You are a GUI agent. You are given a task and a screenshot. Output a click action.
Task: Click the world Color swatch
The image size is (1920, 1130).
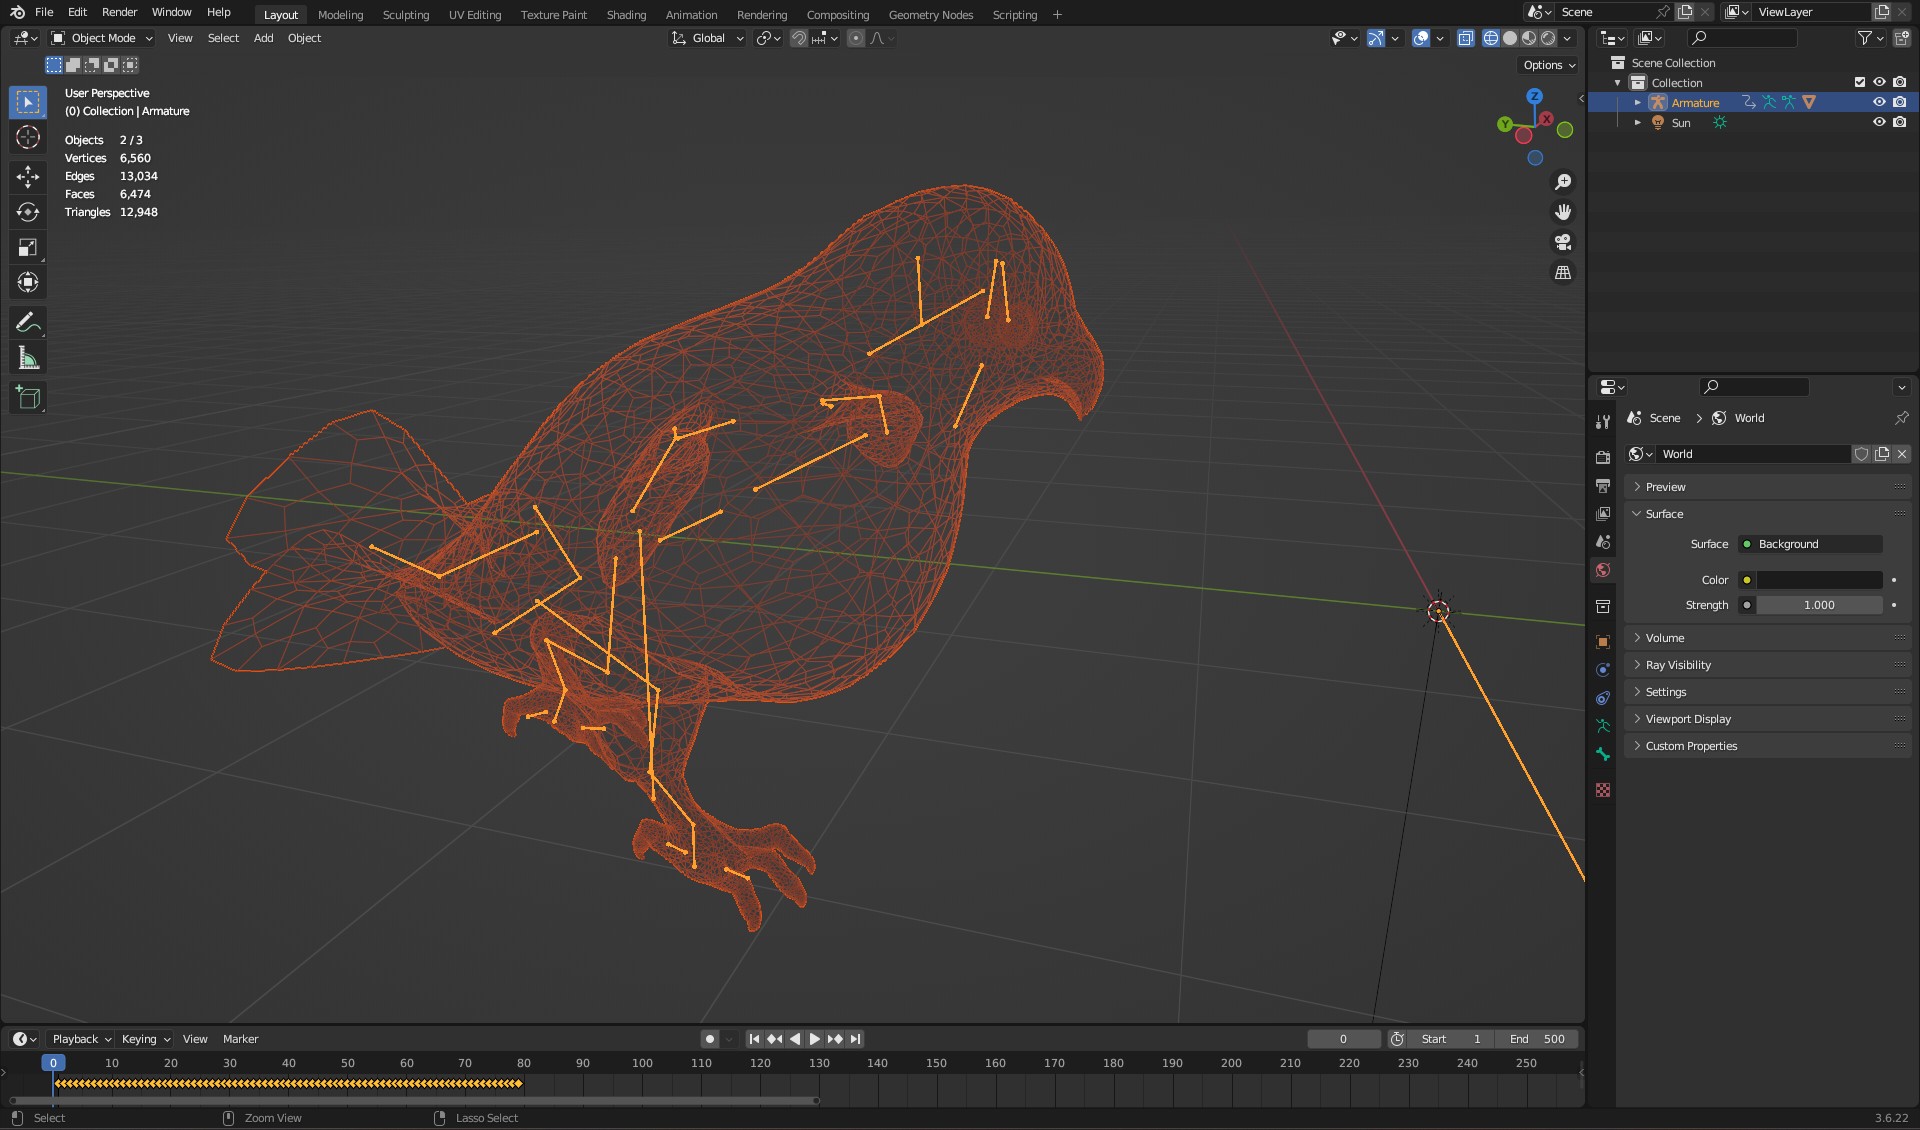(x=1819, y=580)
